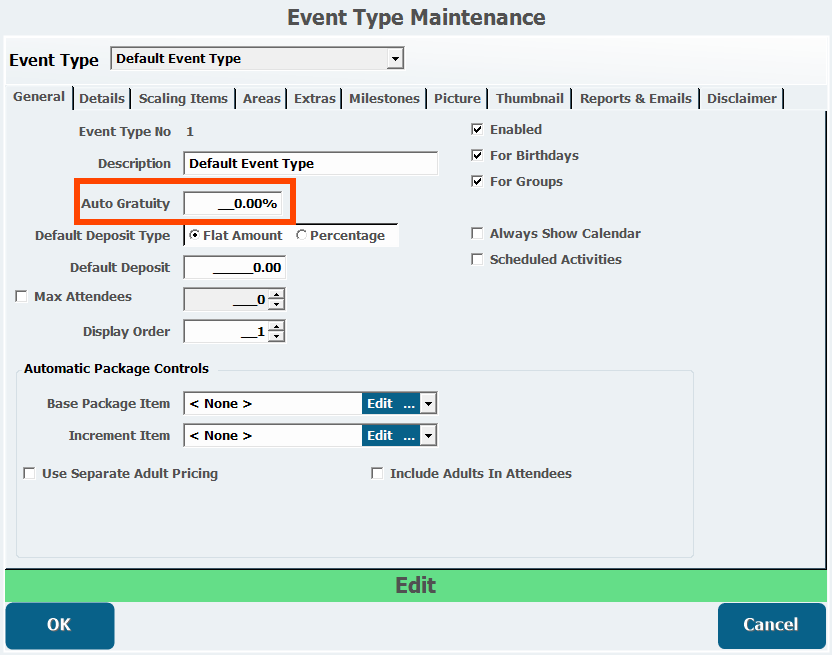Enable the Always Show Calendar checkbox

coord(477,233)
